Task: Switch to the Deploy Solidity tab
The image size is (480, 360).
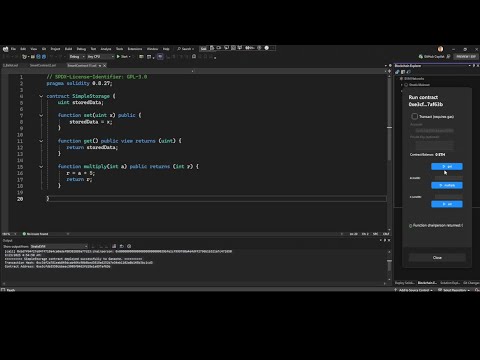Action: pyautogui.click(x=404, y=283)
